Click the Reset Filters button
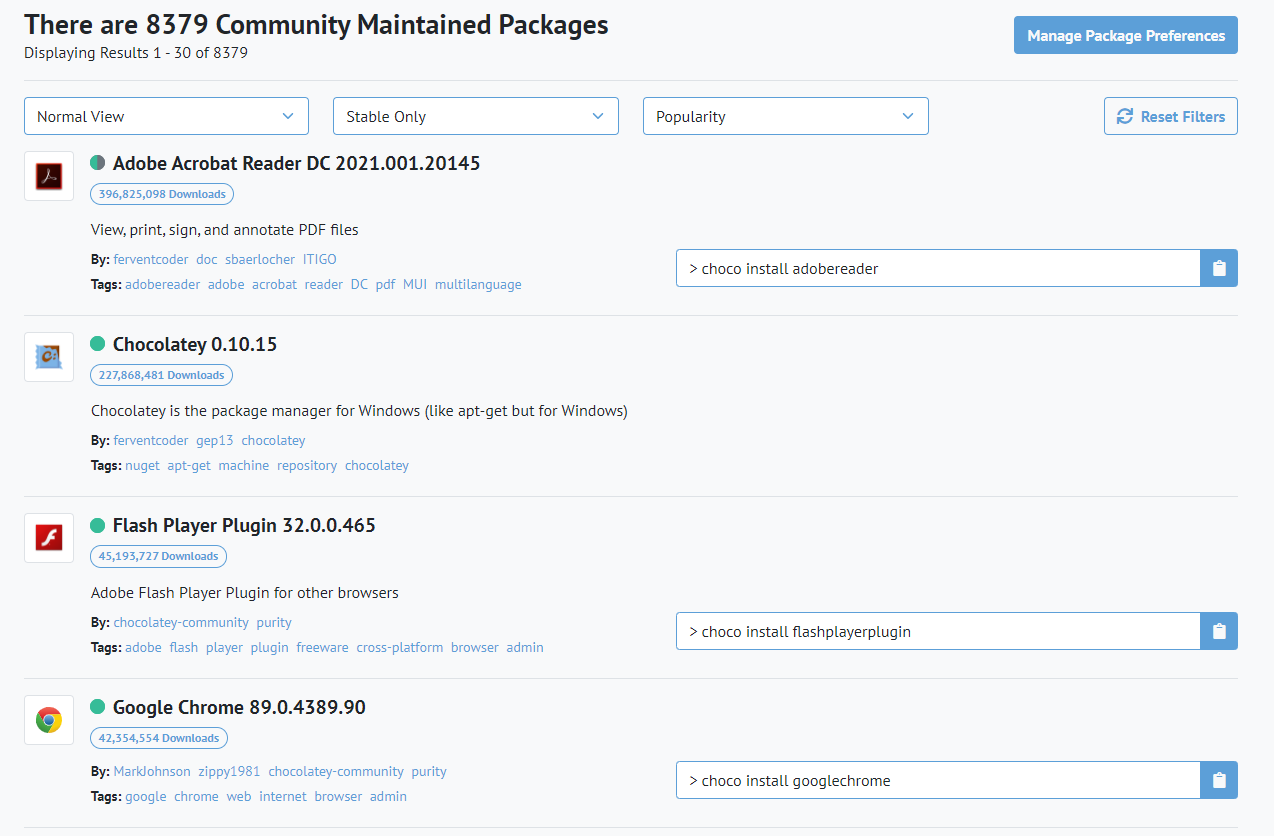1274x836 pixels. [1171, 116]
